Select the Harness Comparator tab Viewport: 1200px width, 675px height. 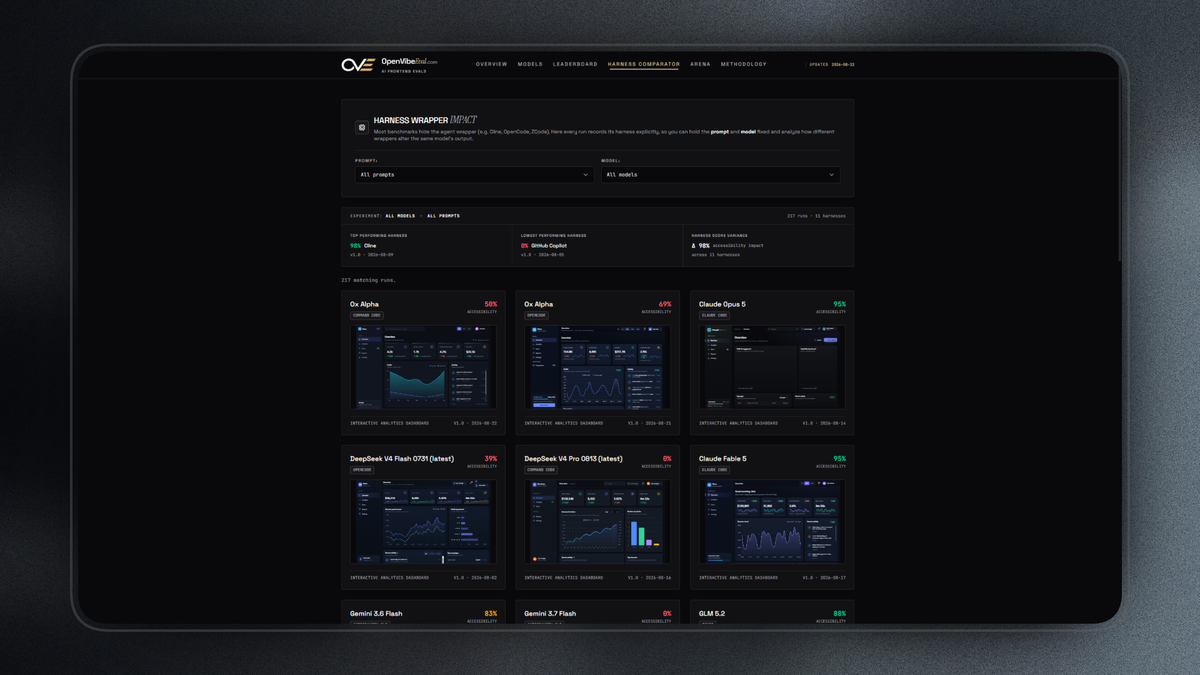(x=644, y=64)
